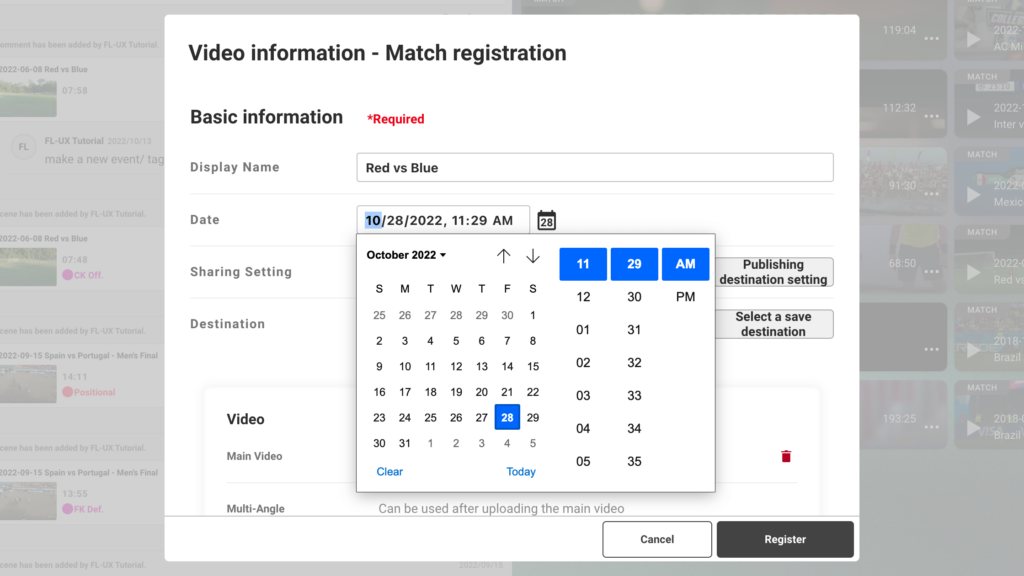Select hour 12 in time picker
This screenshot has width=1024, height=576.
click(583, 296)
